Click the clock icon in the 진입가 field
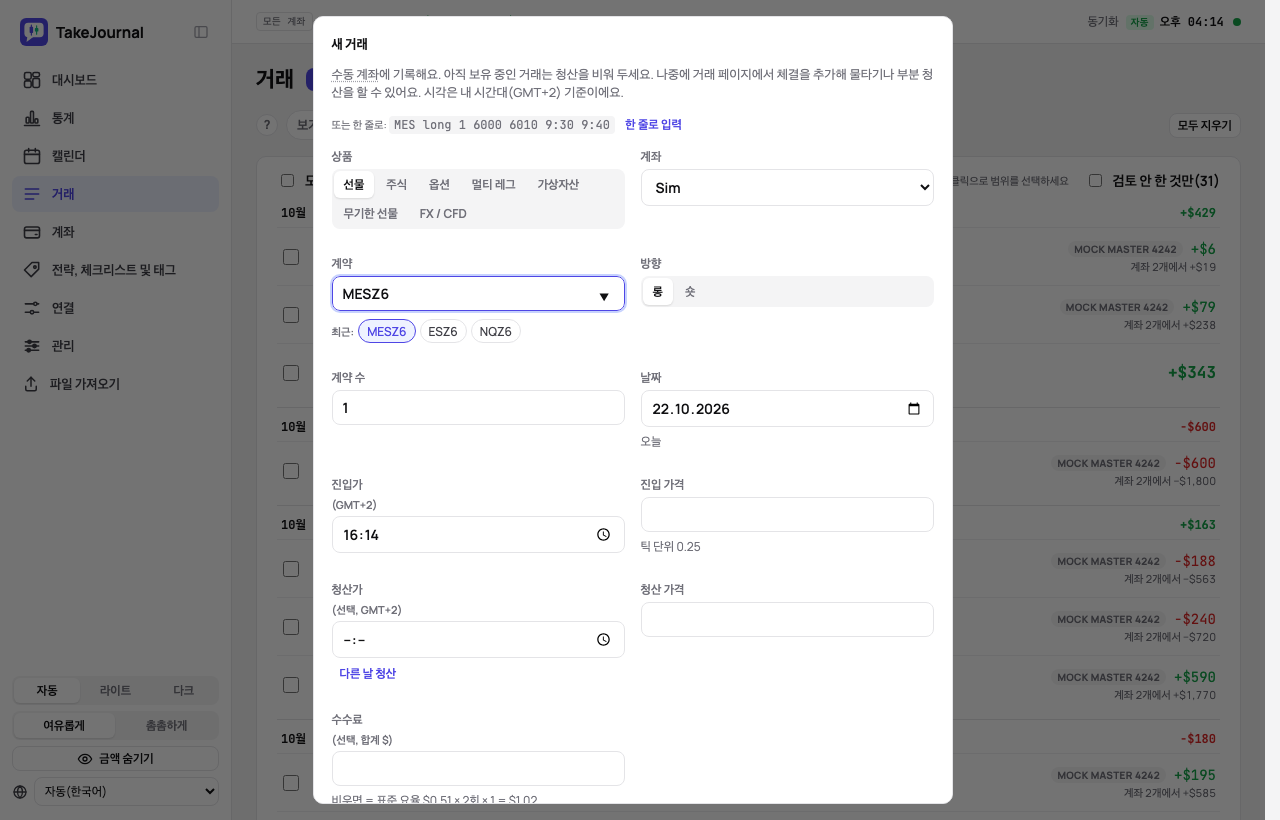1280x820 pixels. [603, 535]
